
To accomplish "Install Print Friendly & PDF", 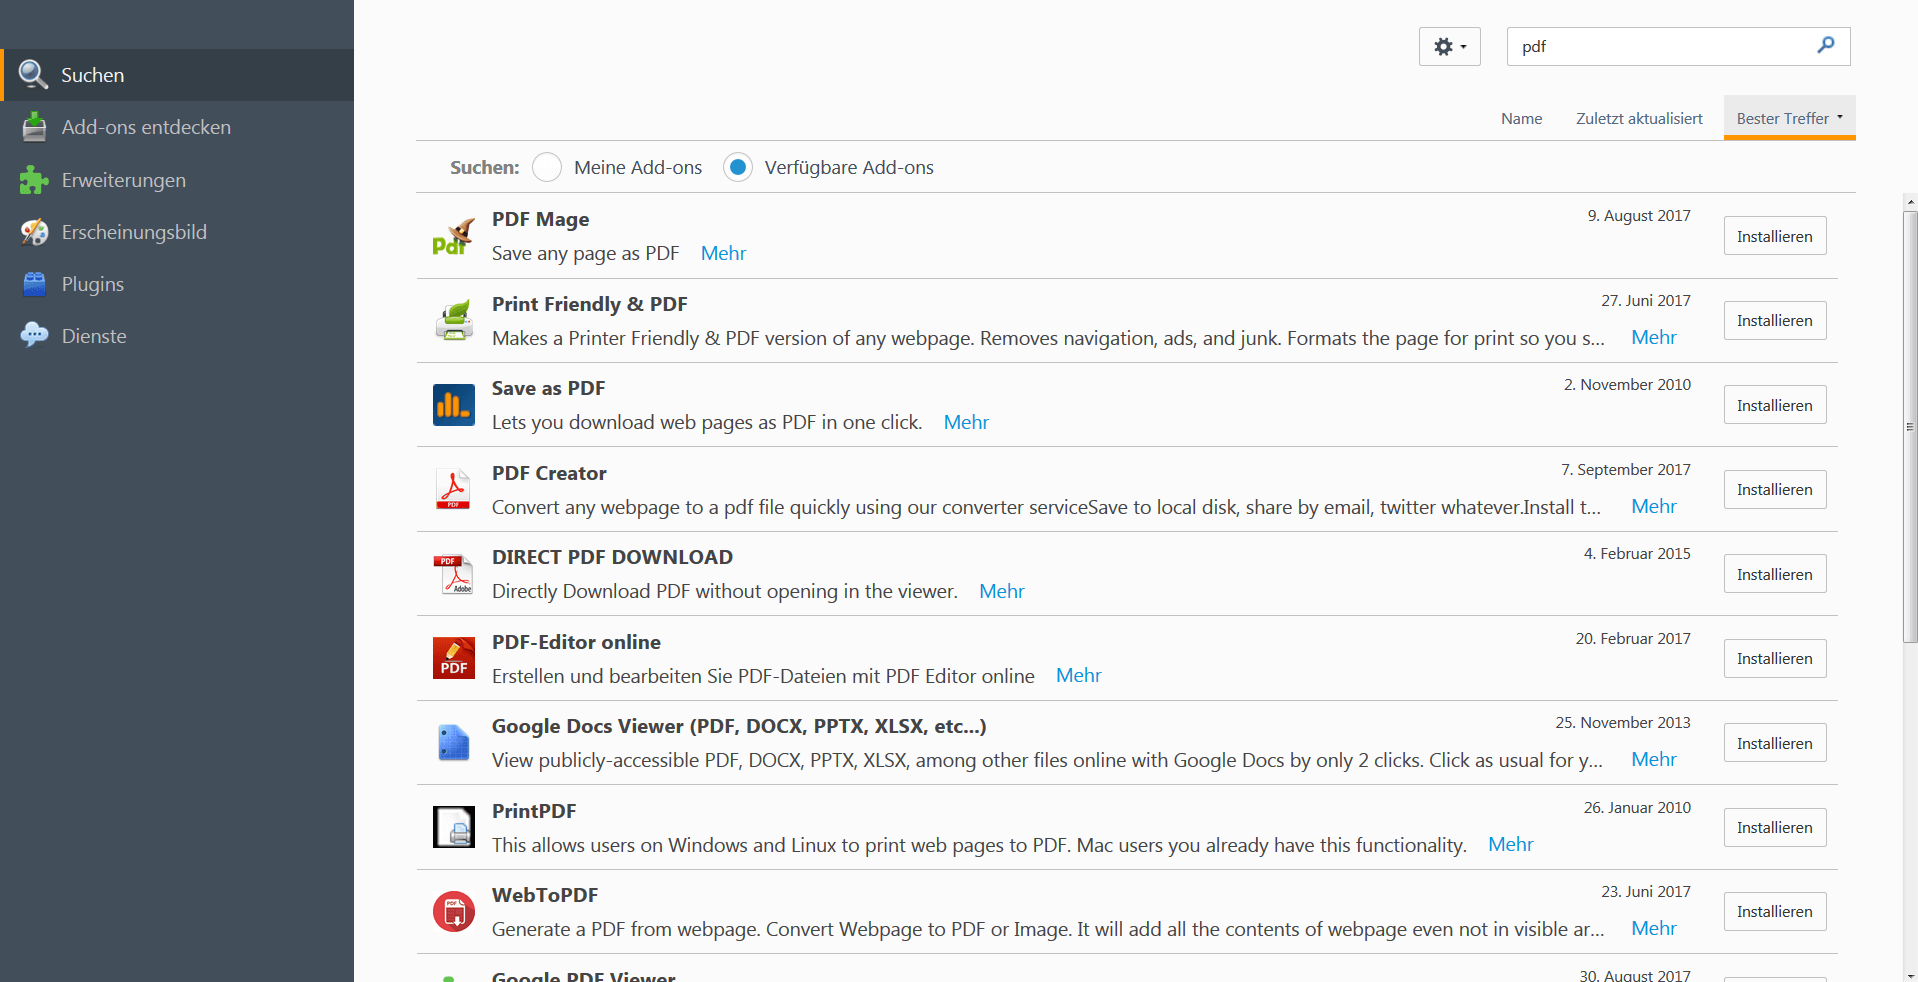I will 1775,320.
